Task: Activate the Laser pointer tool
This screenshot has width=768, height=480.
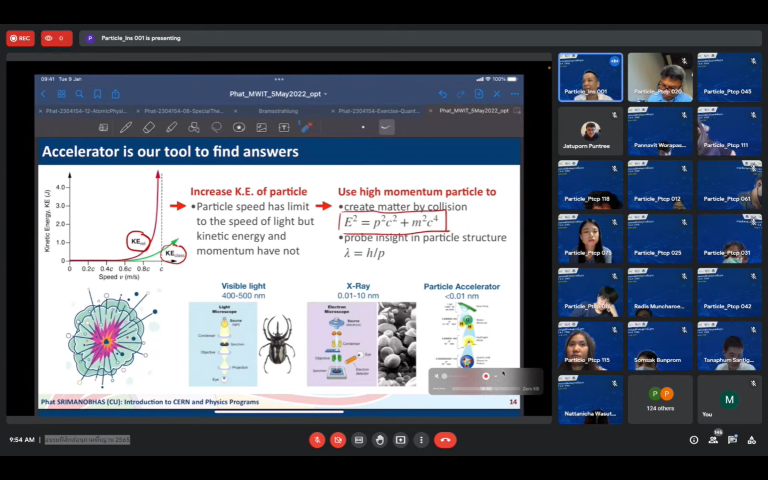Action: pyautogui.click(x=307, y=127)
